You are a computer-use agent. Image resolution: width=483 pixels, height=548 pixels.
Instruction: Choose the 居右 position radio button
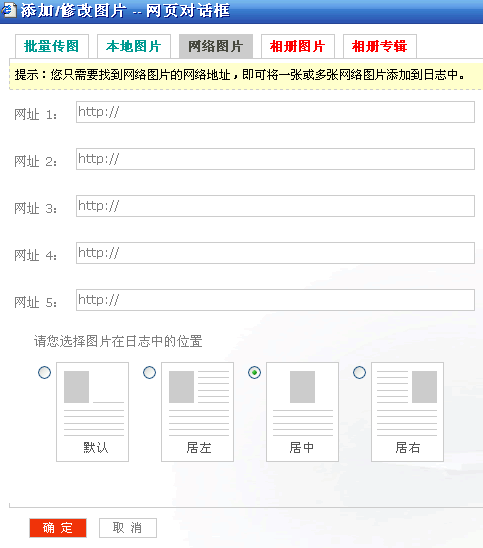(x=360, y=373)
